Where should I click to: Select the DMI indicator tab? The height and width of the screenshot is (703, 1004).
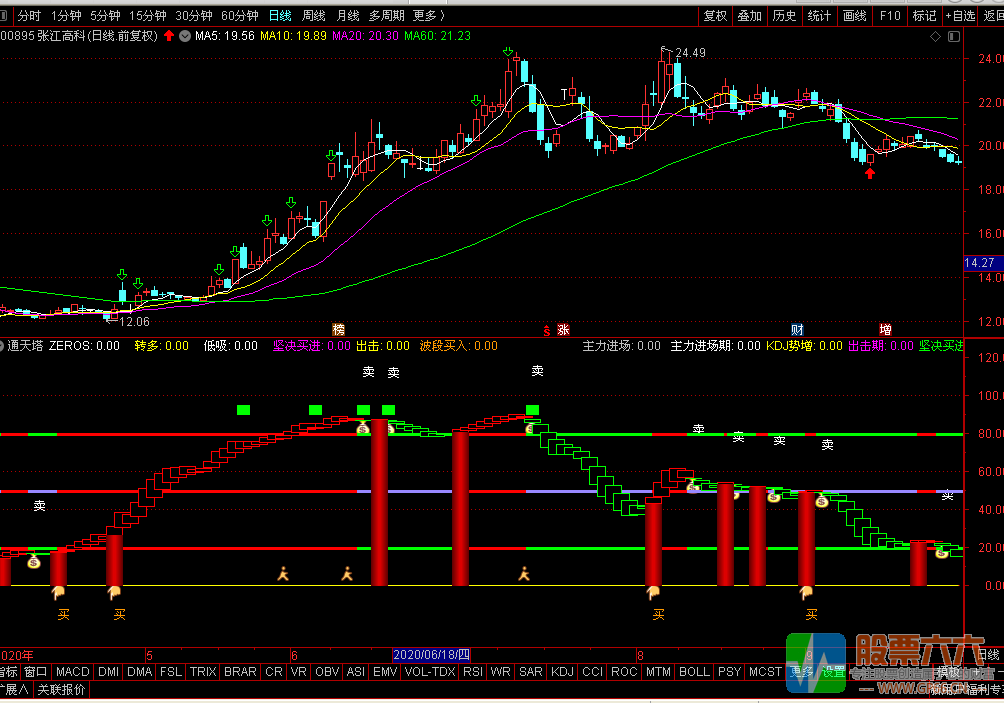[x=109, y=672]
